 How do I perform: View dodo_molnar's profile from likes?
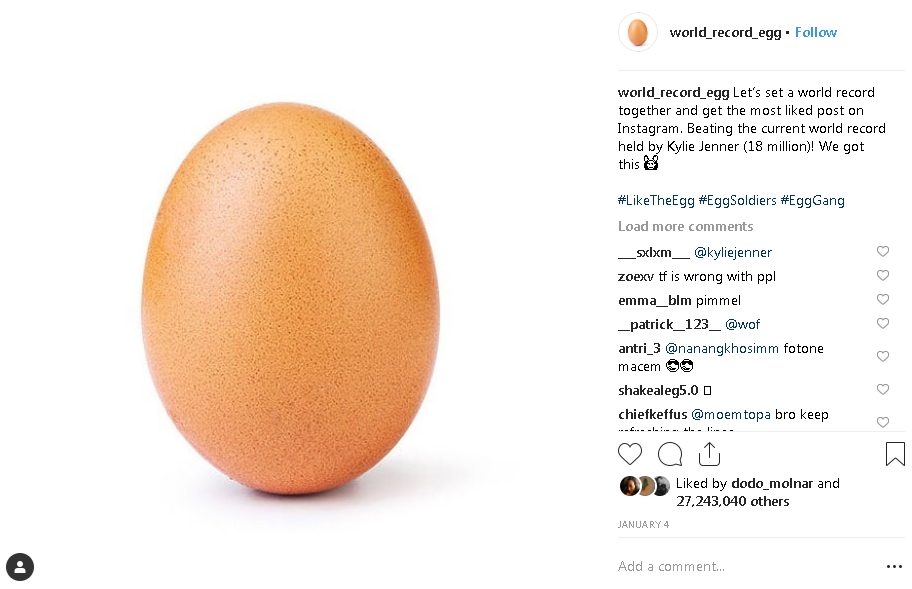[772, 483]
